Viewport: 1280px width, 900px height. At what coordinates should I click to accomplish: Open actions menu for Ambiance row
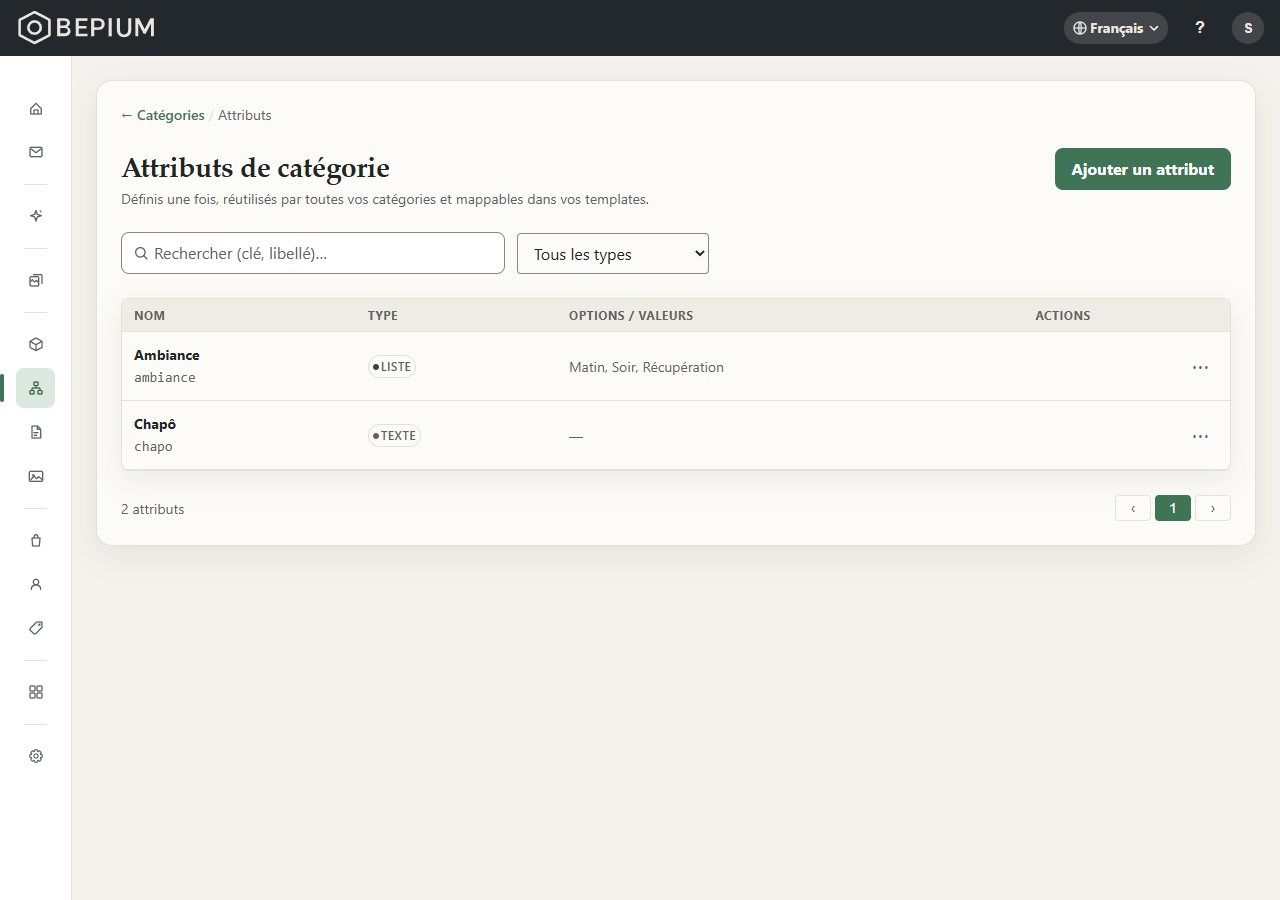tap(1200, 367)
